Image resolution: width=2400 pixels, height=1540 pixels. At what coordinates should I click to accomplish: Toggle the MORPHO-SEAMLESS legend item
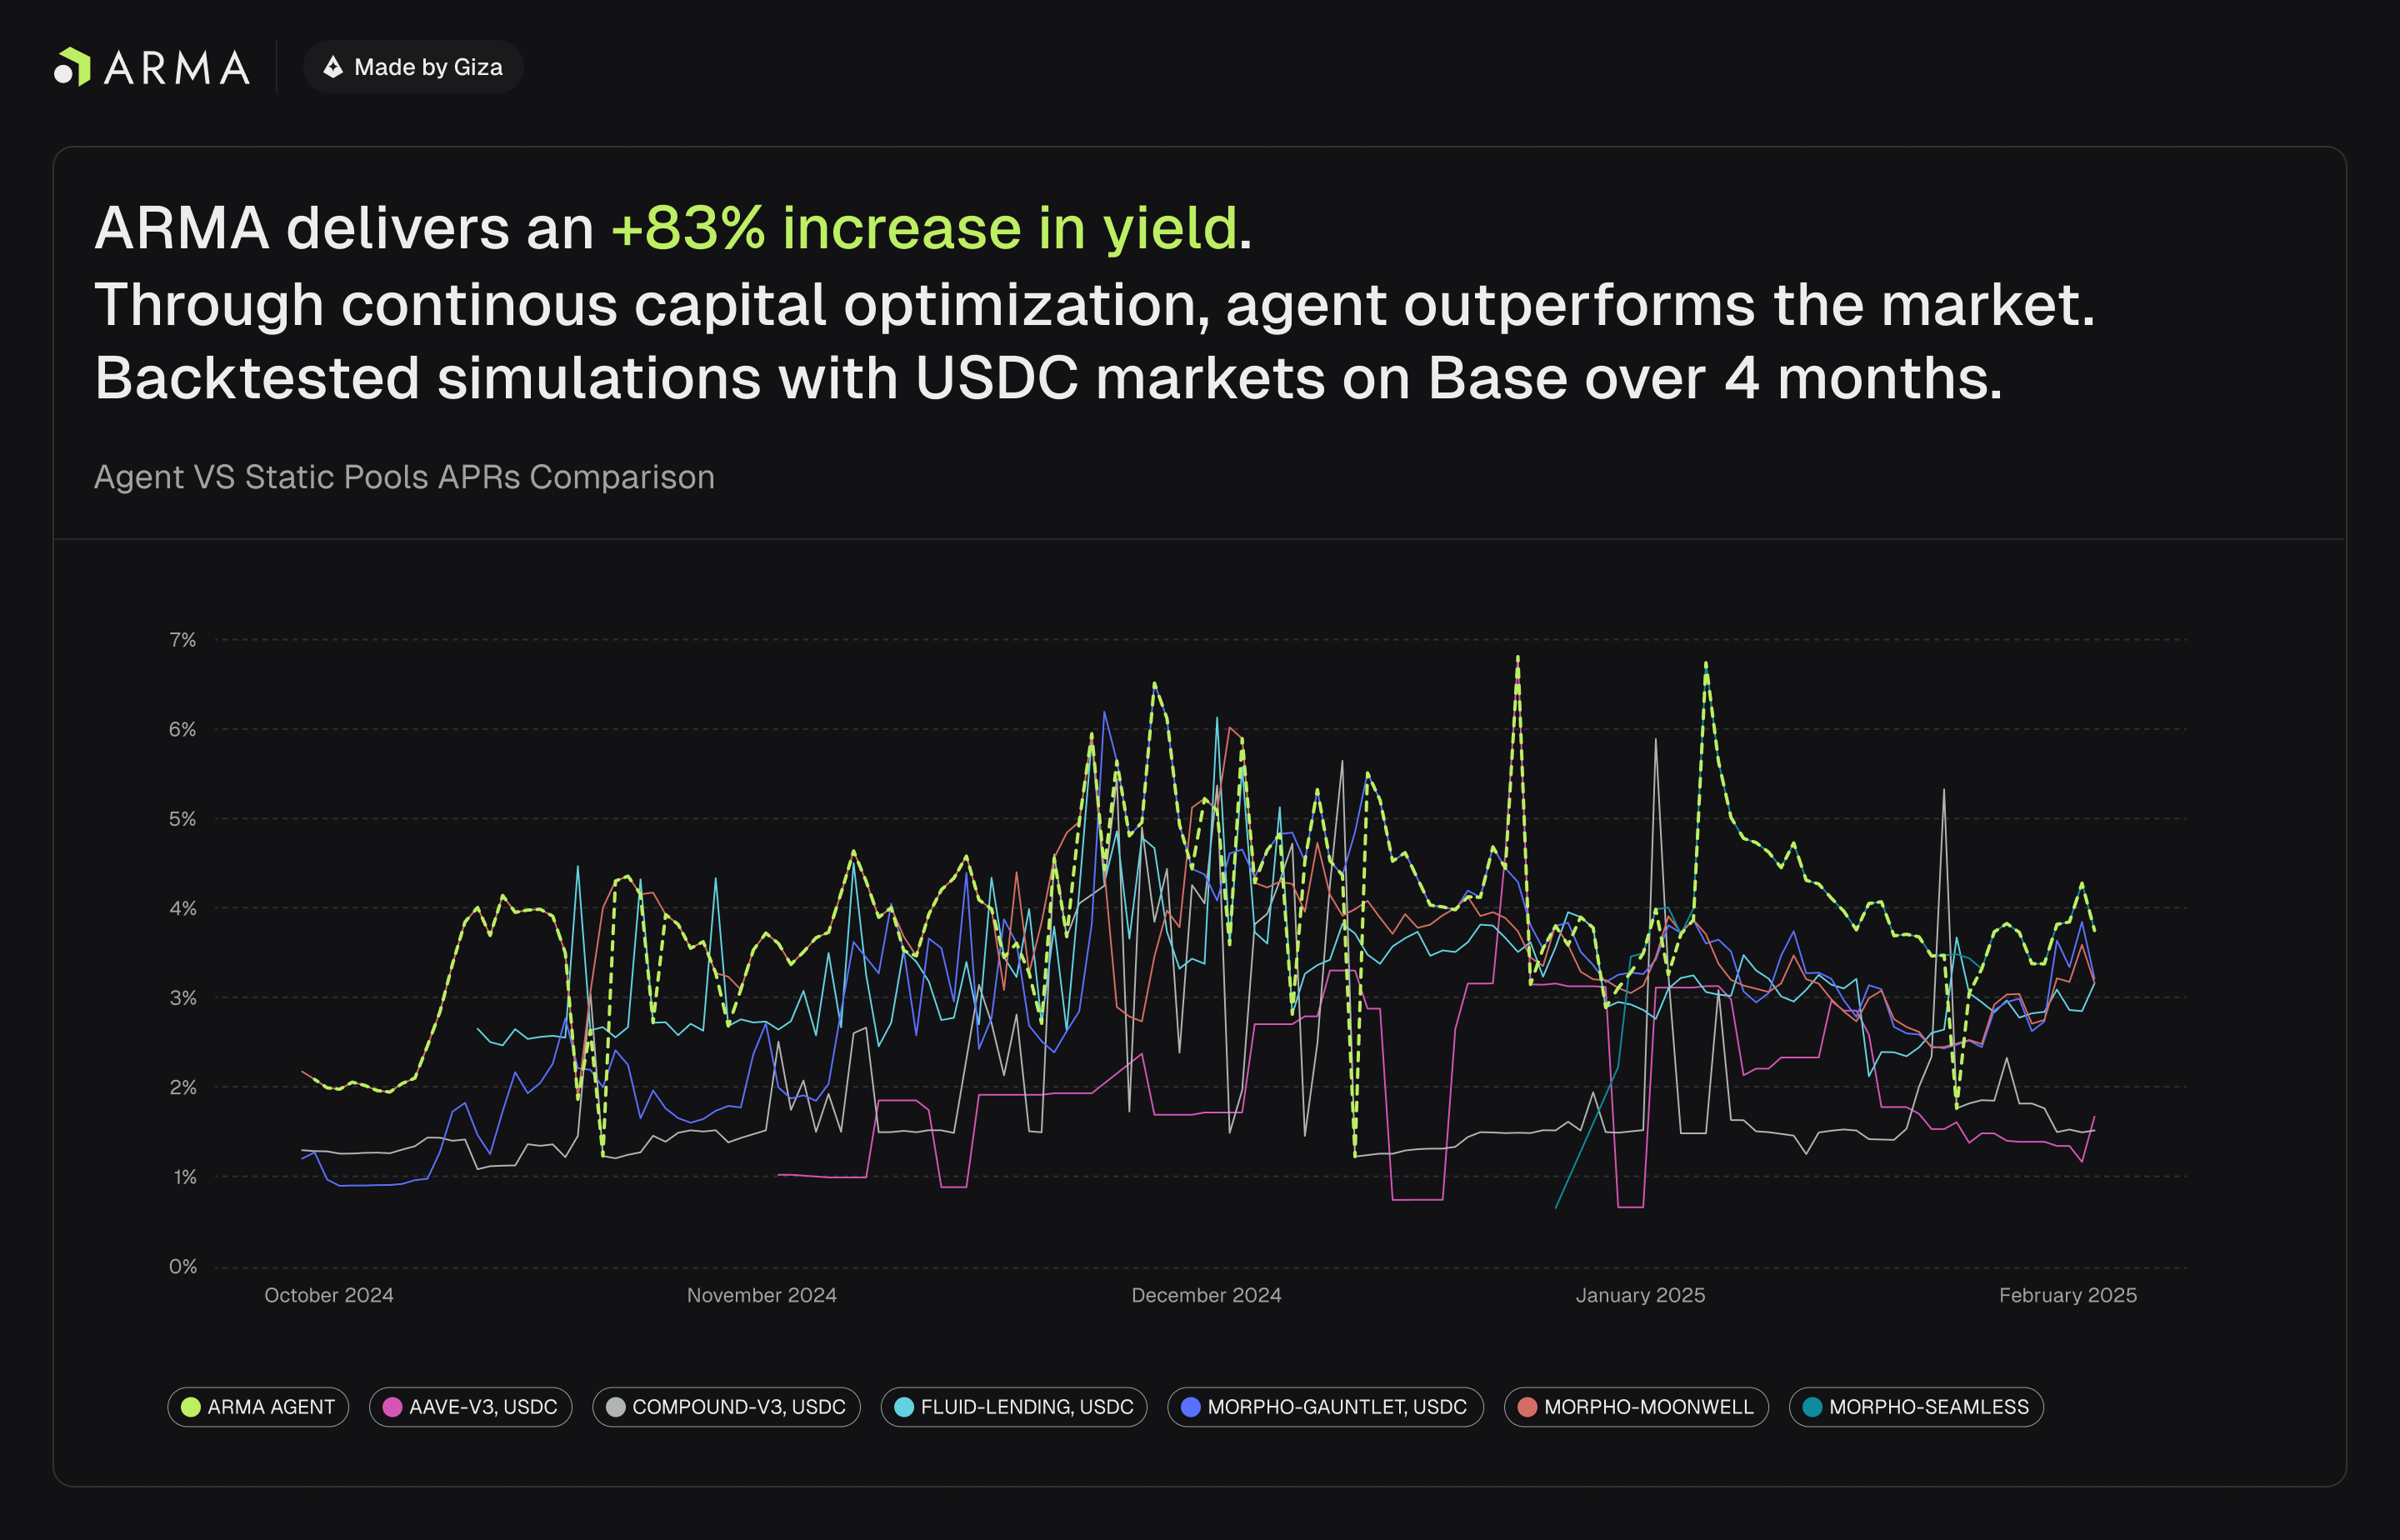pyautogui.click(x=1916, y=1407)
